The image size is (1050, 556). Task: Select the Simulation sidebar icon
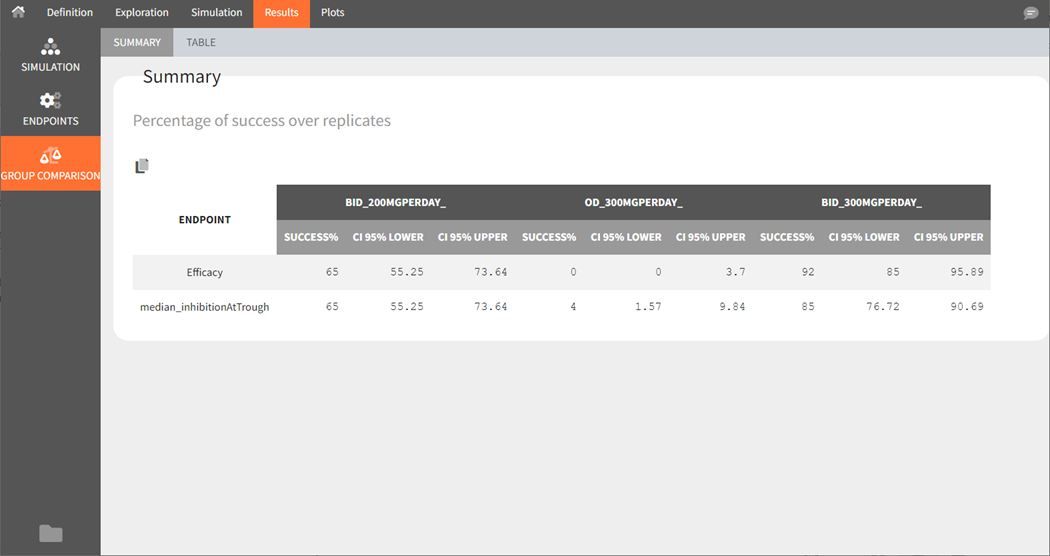(50, 47)
